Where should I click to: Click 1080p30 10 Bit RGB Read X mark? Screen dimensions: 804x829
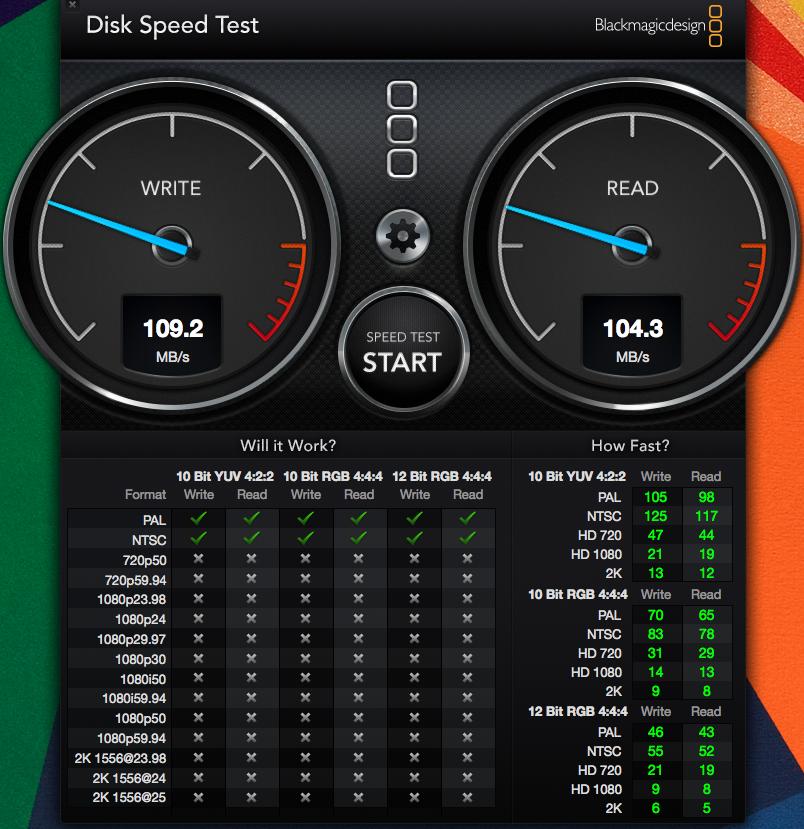359,658
